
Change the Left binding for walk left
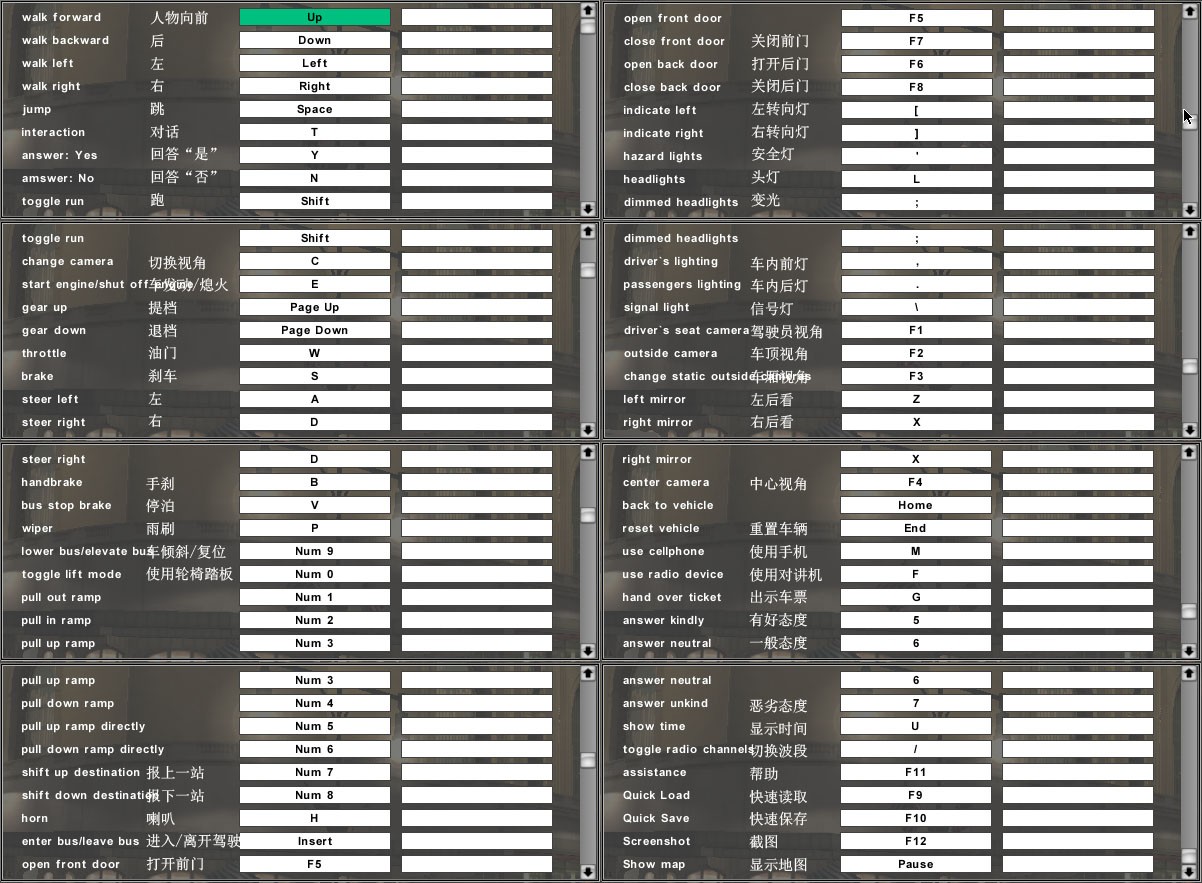[315, 63]
